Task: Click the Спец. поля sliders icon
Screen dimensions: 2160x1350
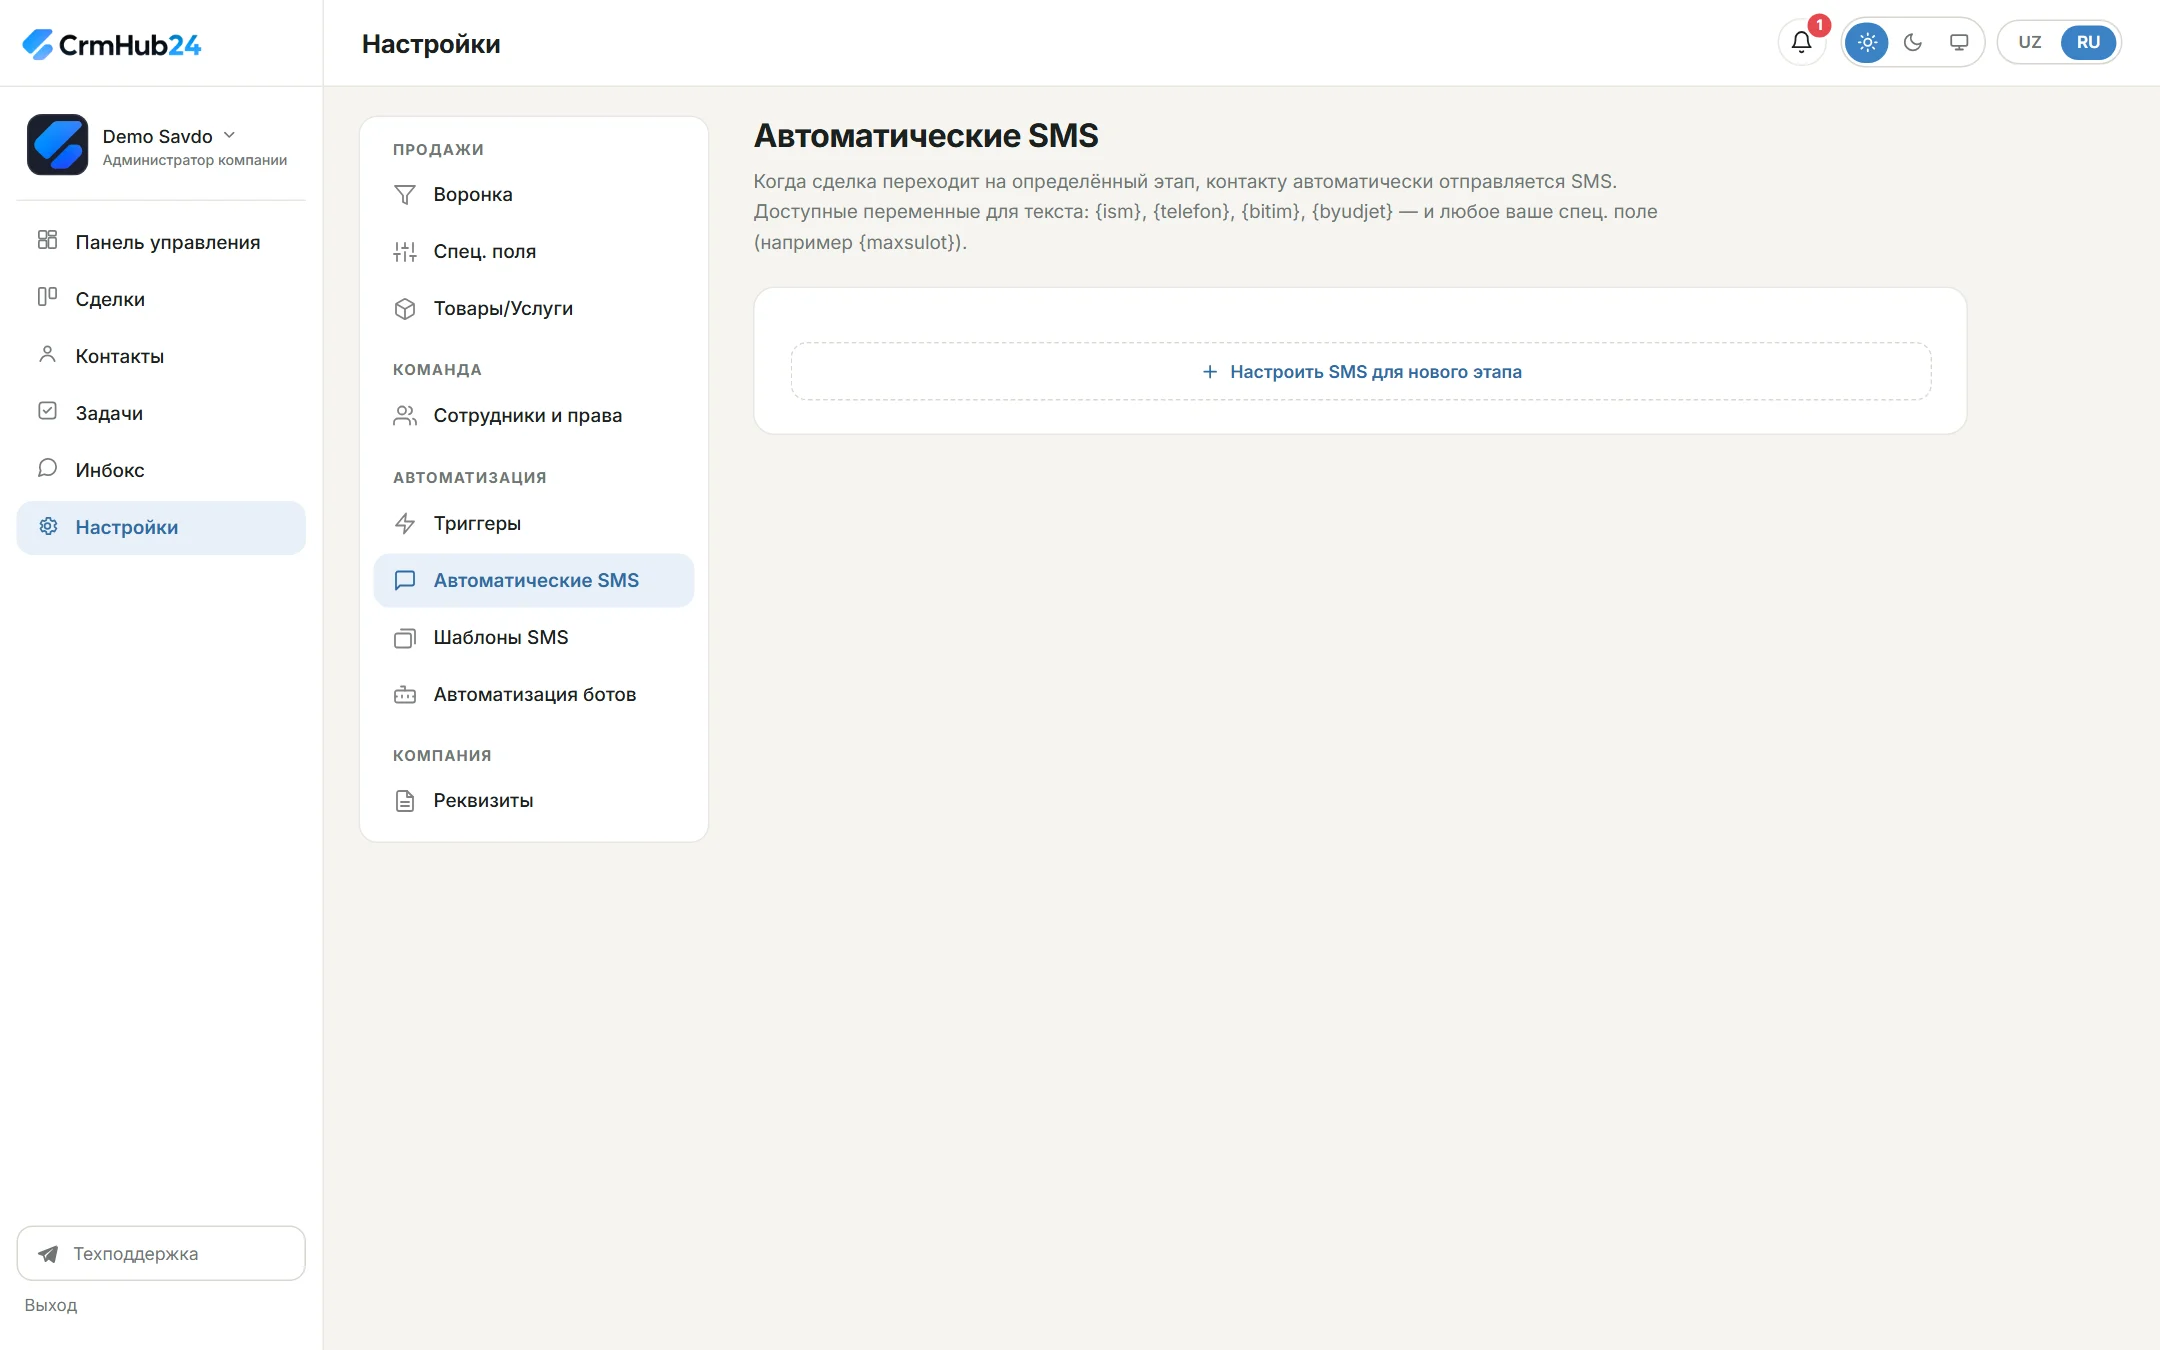Action: click(x=405, y=252)
